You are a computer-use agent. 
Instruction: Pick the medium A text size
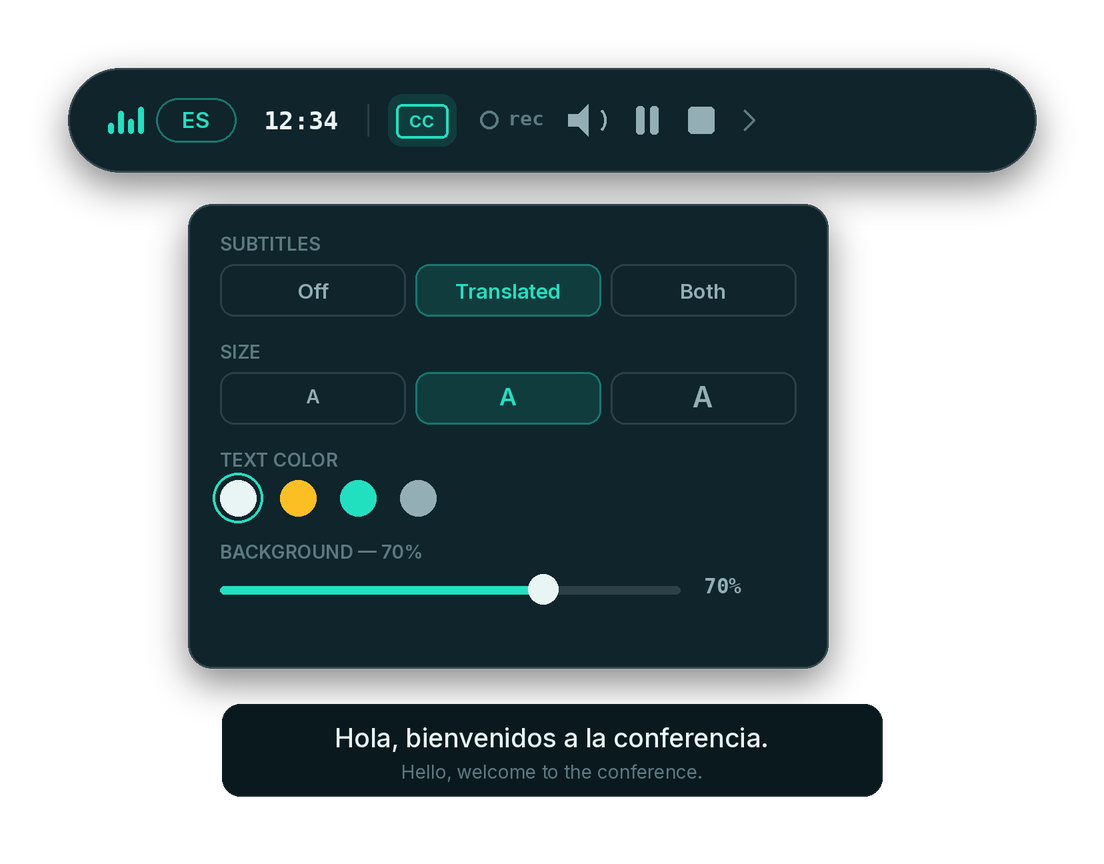point(508,398)
